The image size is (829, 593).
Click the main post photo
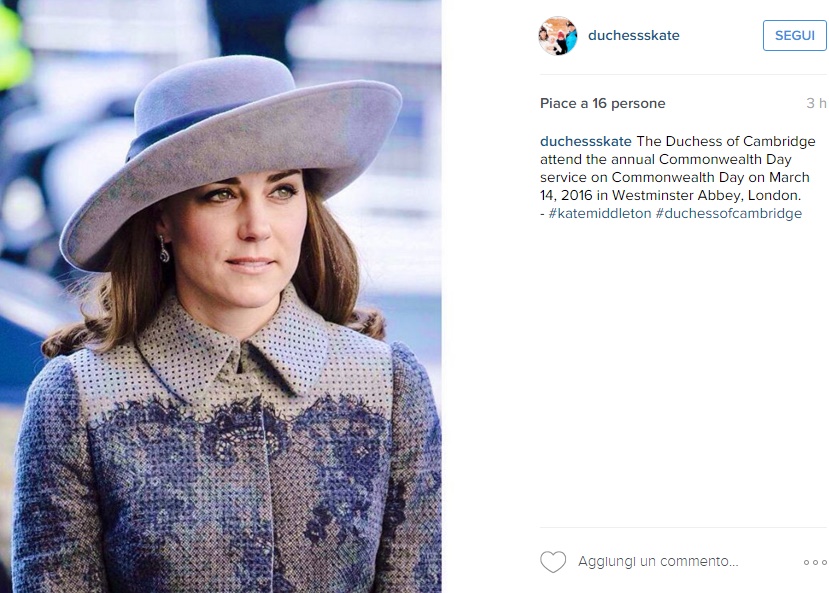[x=221, y=296]
